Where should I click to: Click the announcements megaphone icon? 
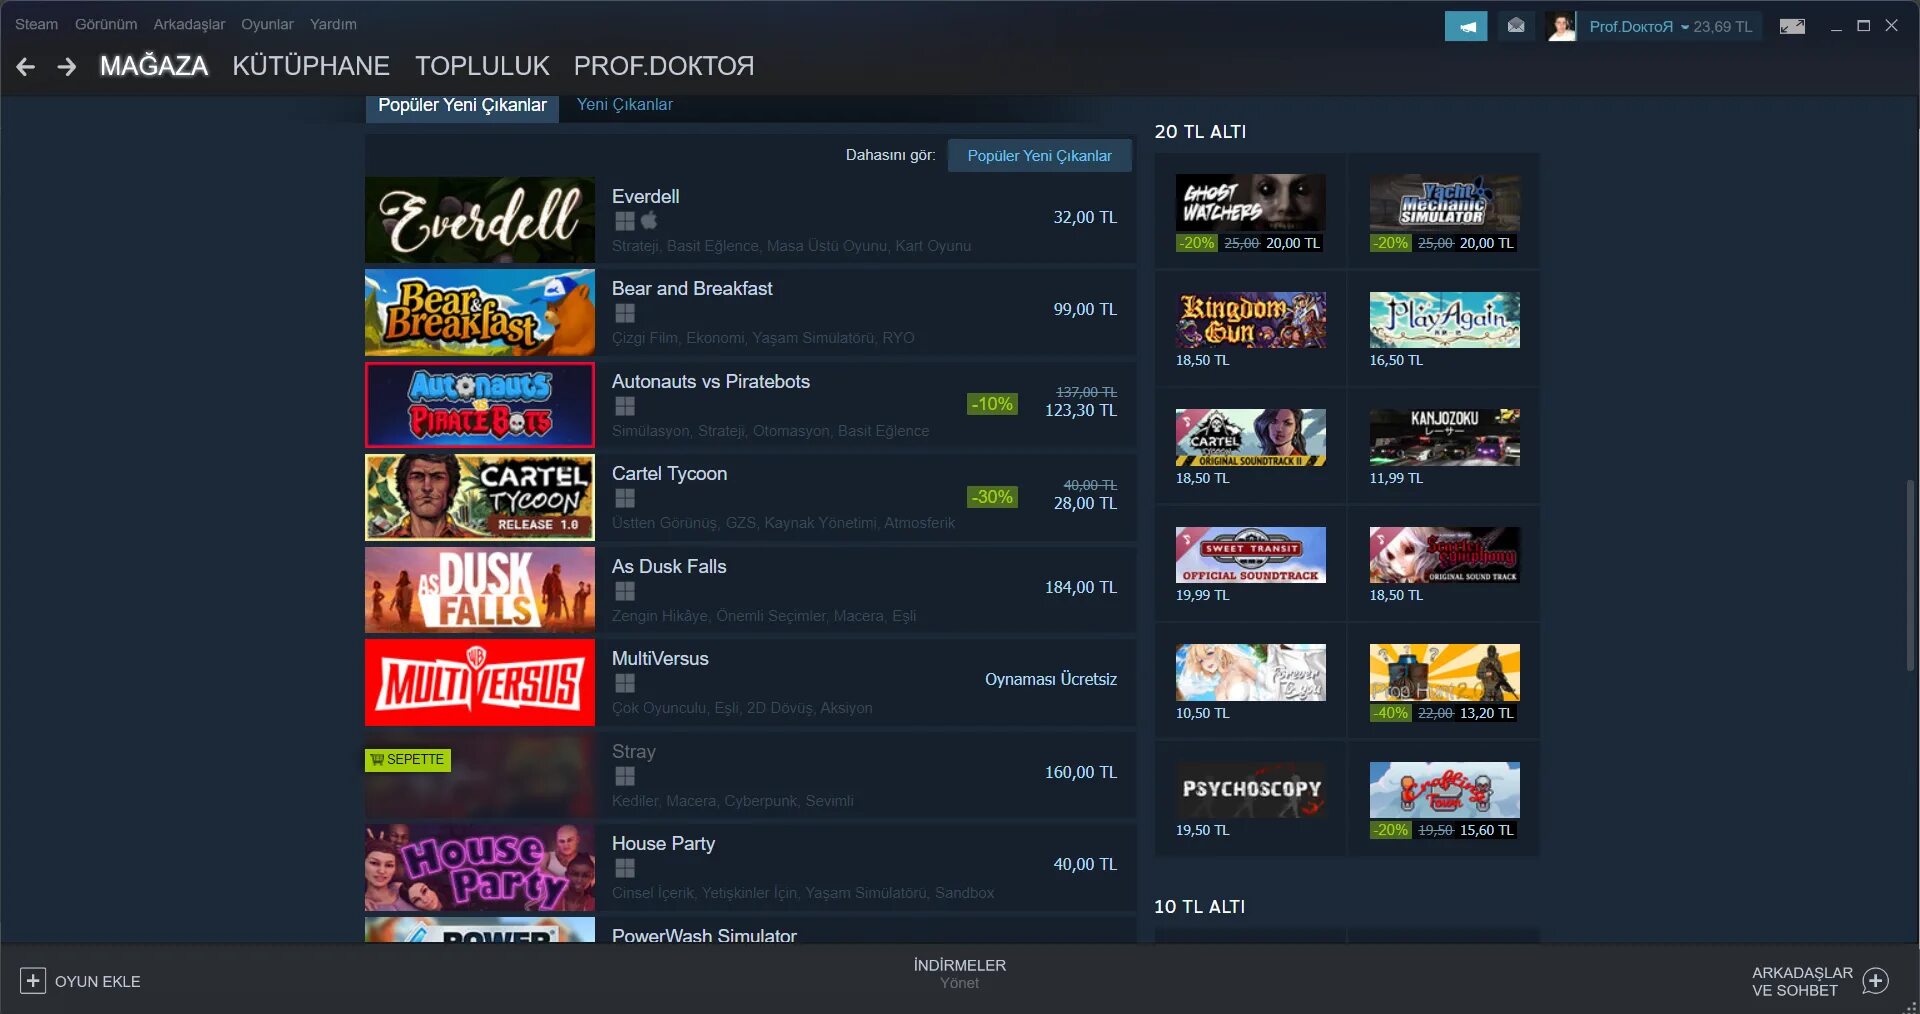tap(1465, 26)
